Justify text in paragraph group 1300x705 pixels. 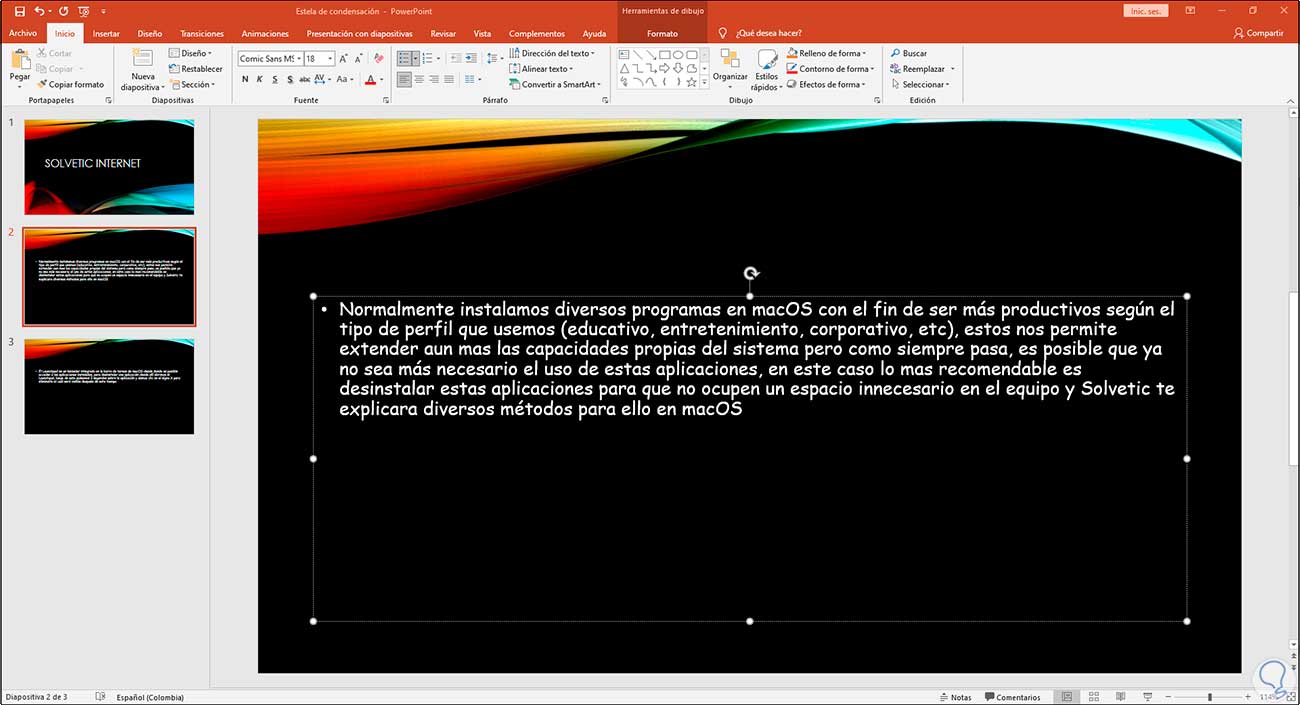448,79
